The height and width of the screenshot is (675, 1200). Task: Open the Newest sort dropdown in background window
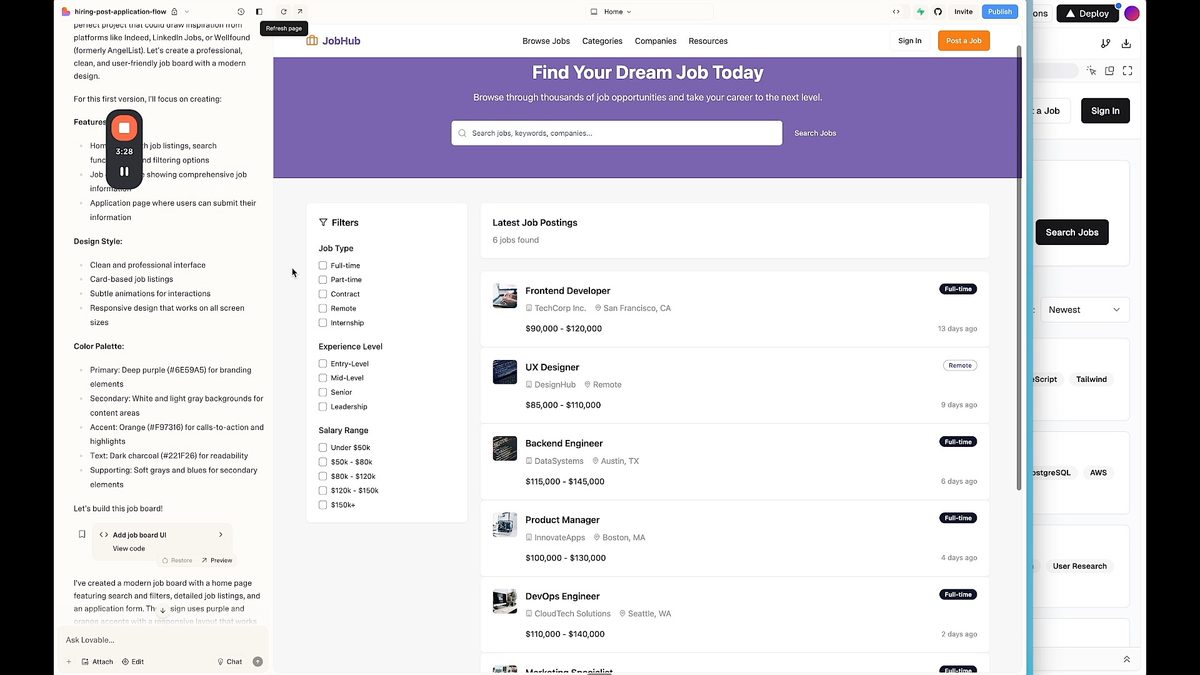click(x=1086, y=310)
